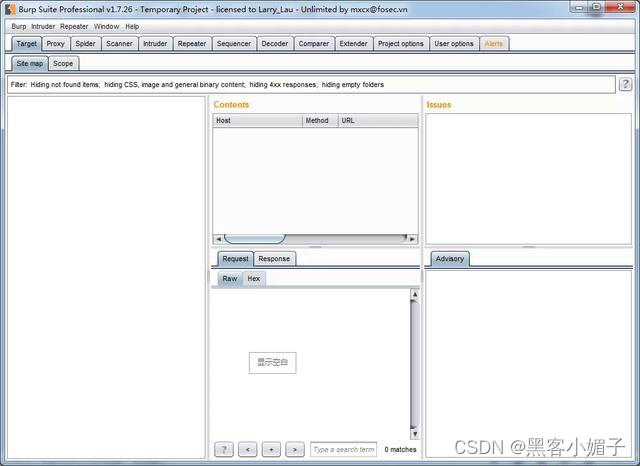640x466 pixels.
Task: Click Contents table left scroll arrow
Action: tap(218, 239)
